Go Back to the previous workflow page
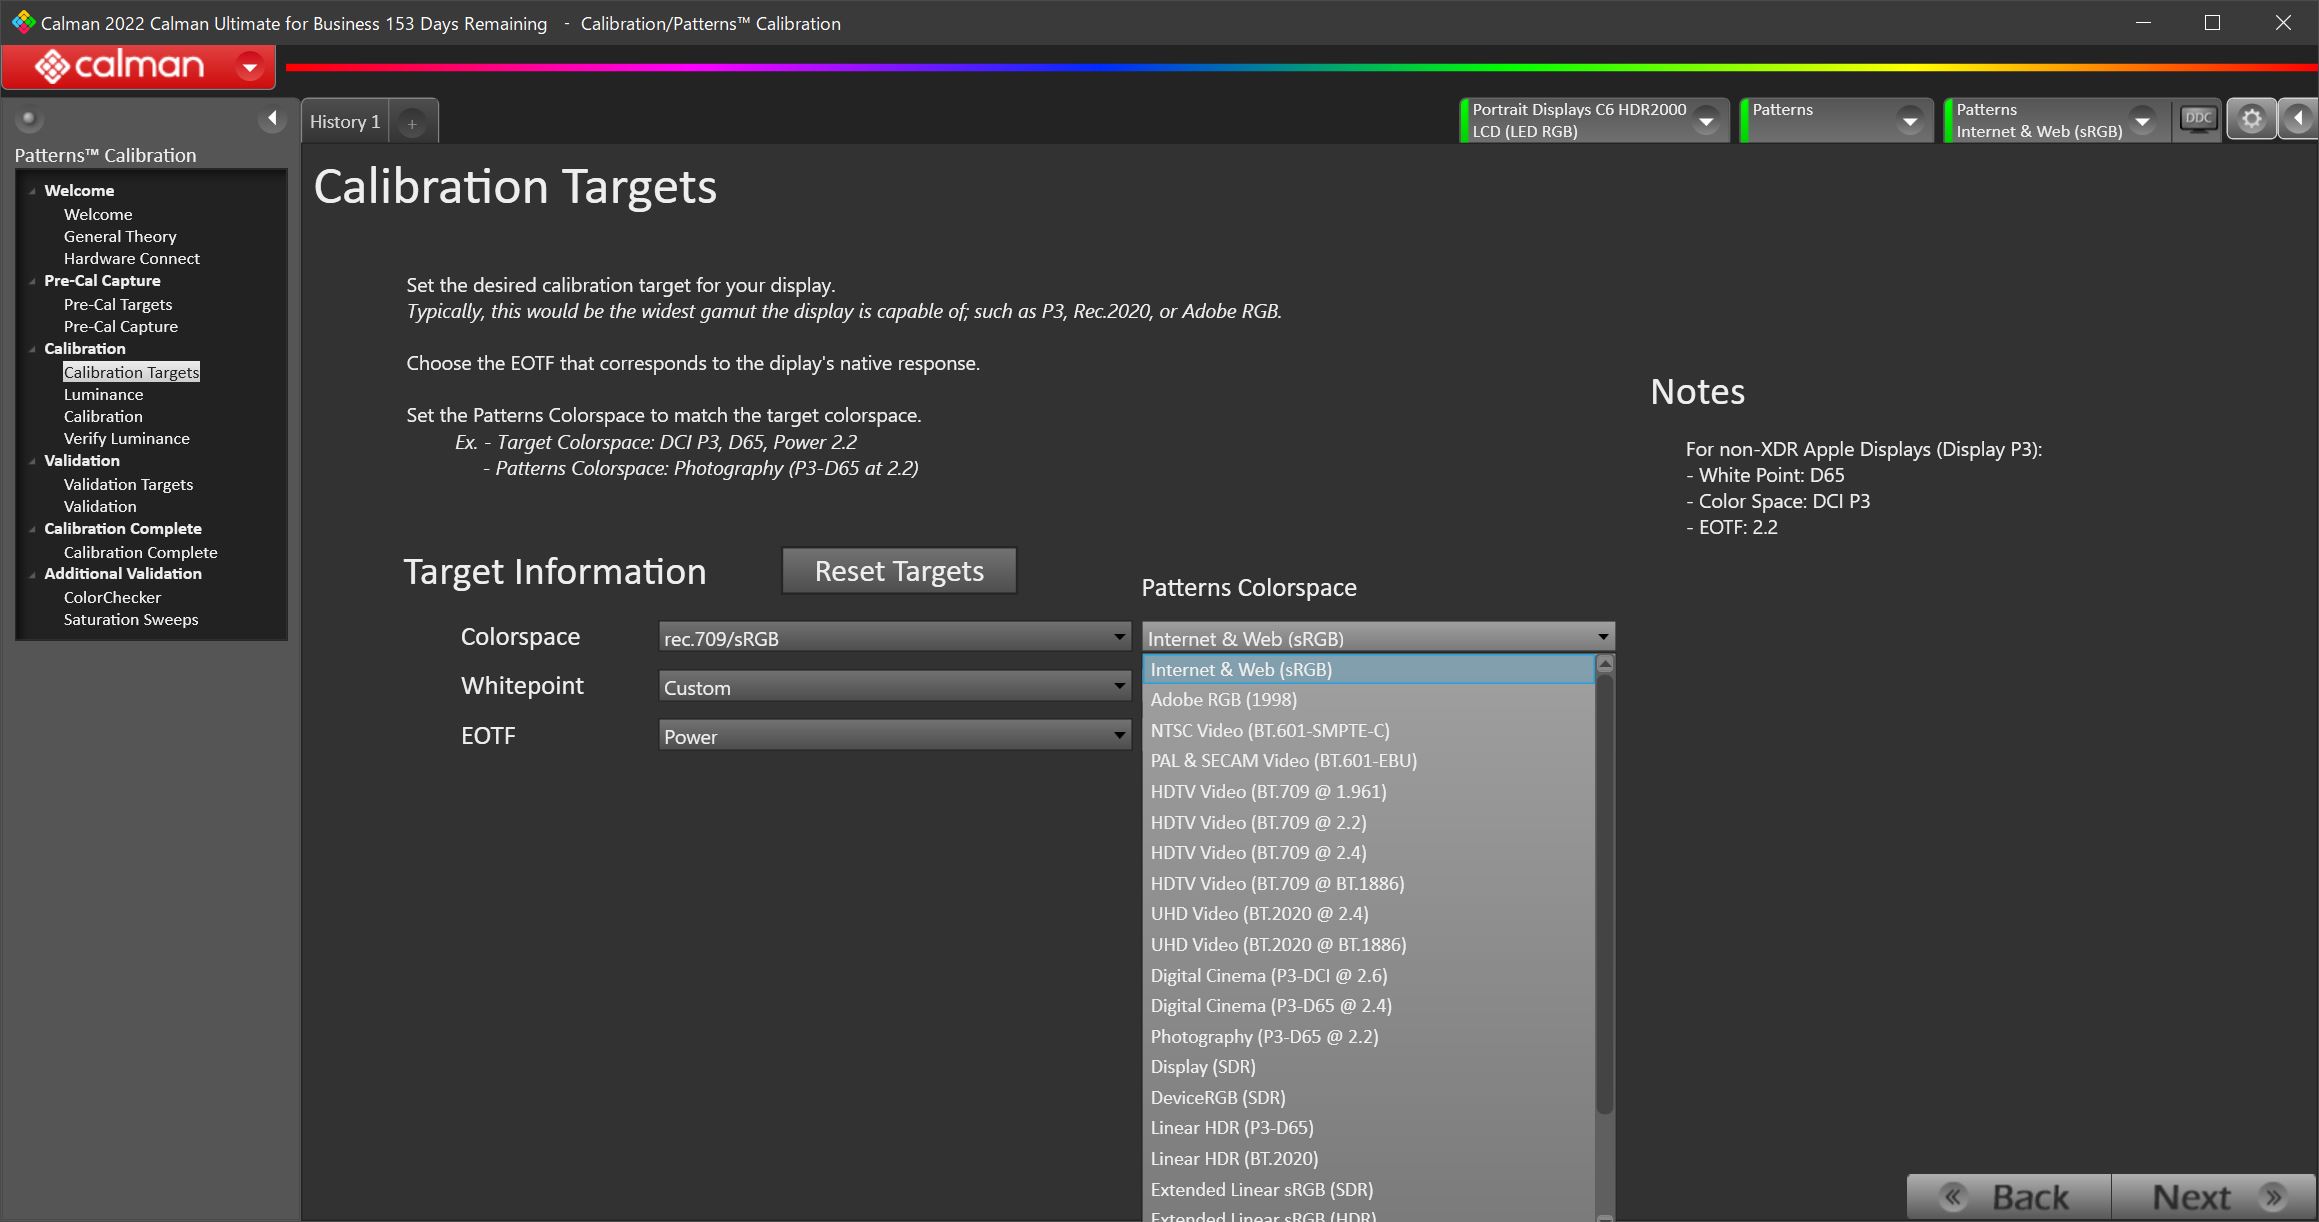Viewport: 2319px width, 1222px height. click(x=2009, y=1197)
